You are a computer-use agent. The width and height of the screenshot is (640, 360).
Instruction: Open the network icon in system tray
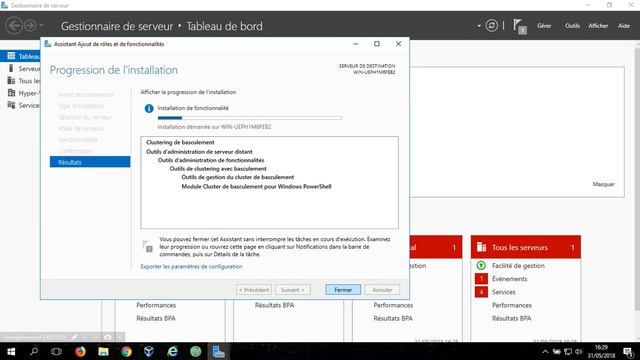[568, 351]
